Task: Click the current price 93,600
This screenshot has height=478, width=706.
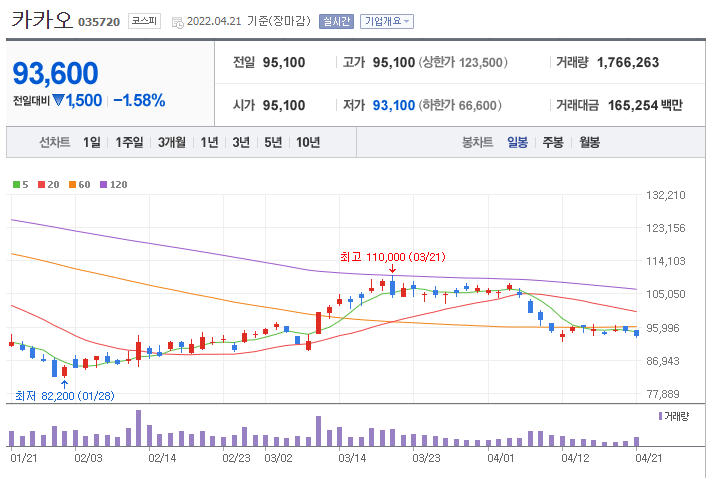Action: pos(55,73)
